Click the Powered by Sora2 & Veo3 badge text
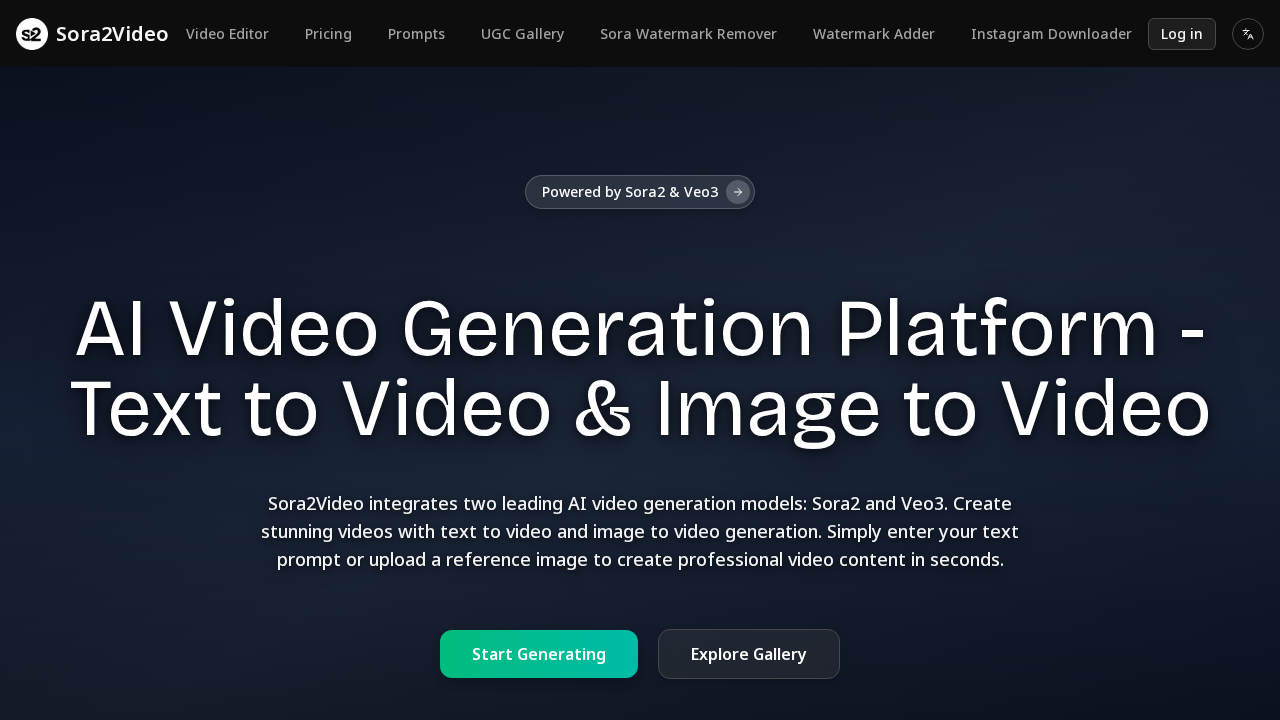This screenshot has width=1280, height=720. (x=630, y=192)
